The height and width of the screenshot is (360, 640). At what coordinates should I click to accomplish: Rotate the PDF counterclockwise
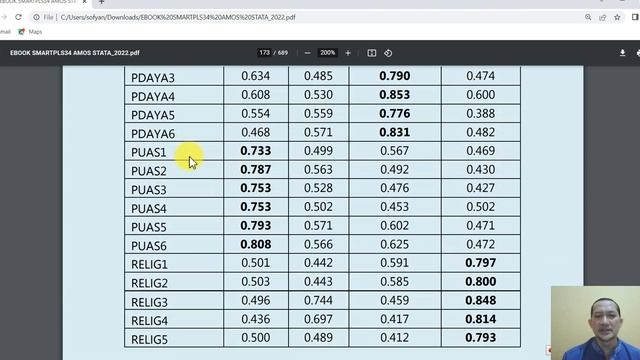click(x=388, y=53)
